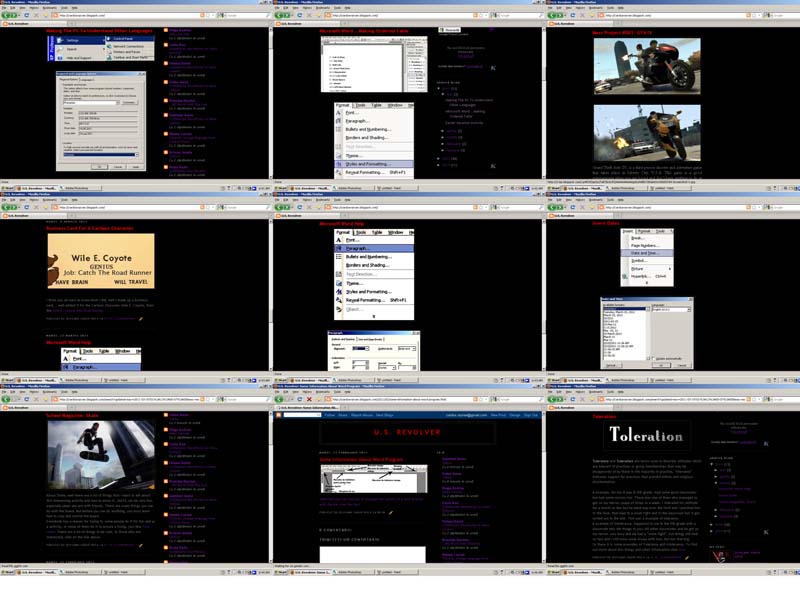Screen dimensions: 800x600
Task: Open Bookmarks menu in GTA IV window
Action: (x=596, y=8)
